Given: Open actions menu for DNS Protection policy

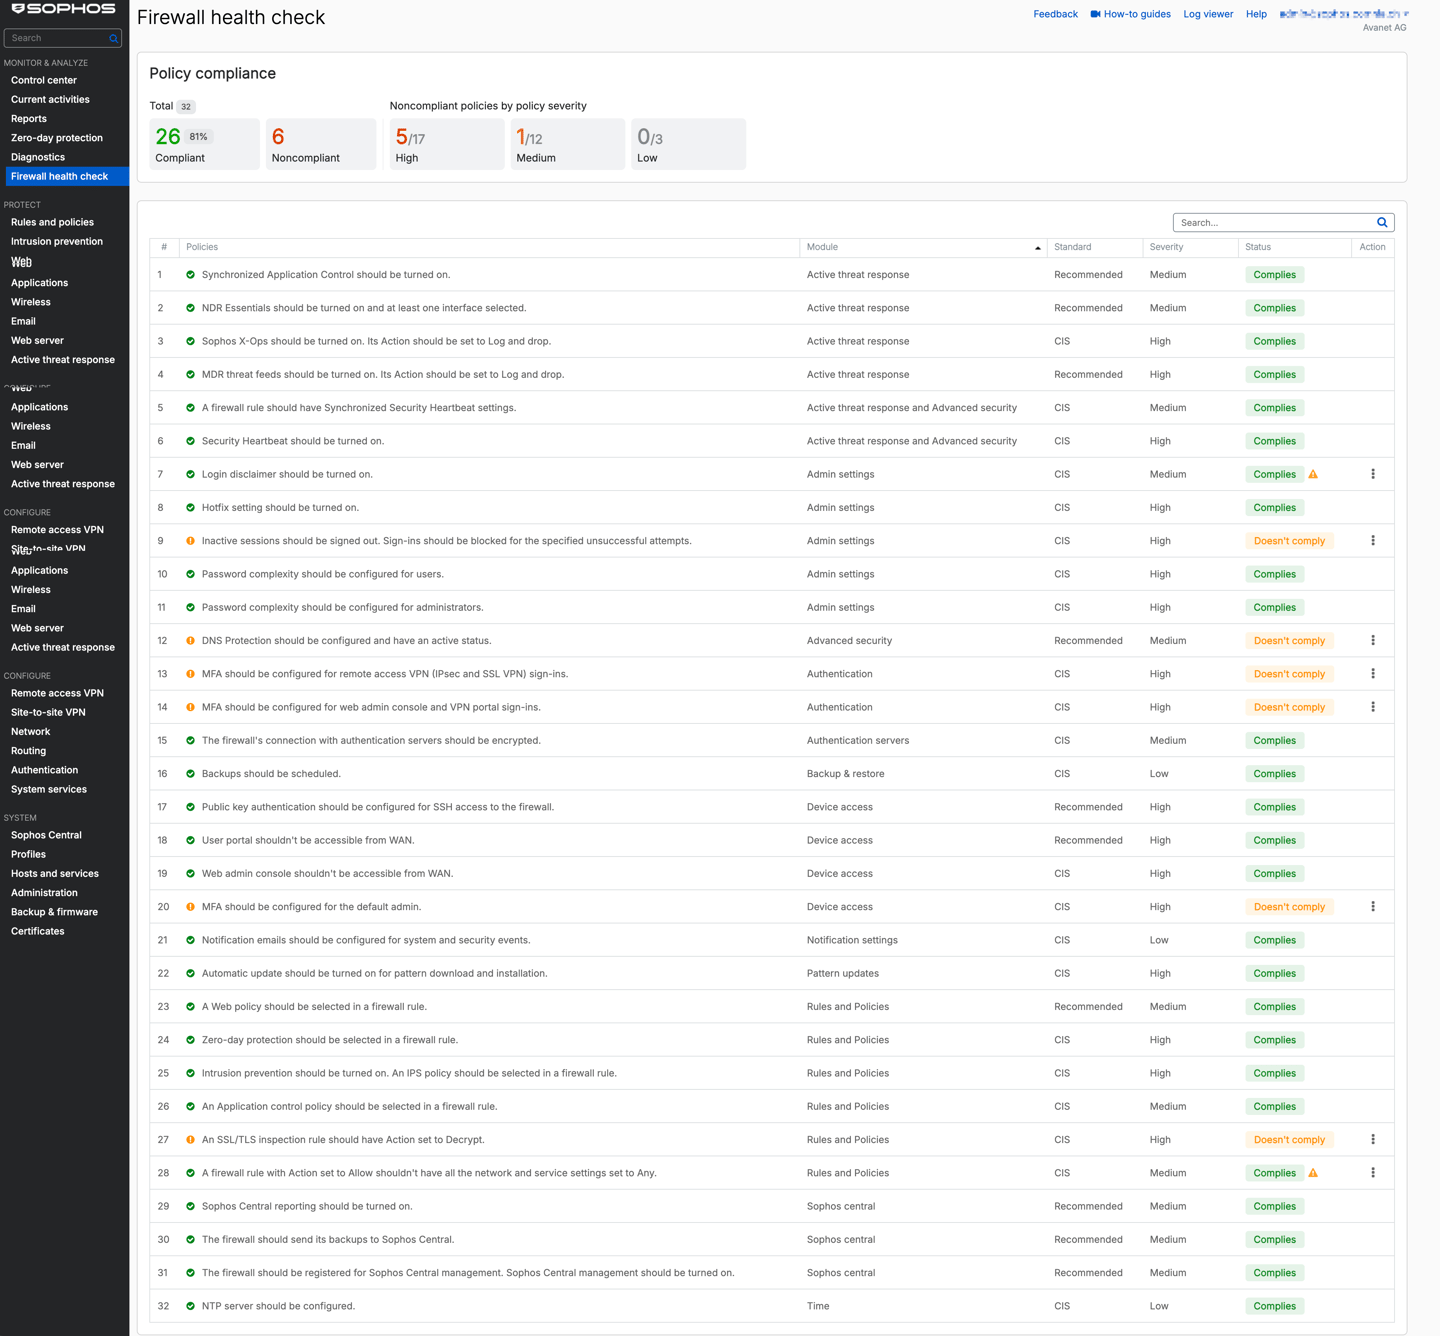Looking at the screenshot, I should (1373, 641).
